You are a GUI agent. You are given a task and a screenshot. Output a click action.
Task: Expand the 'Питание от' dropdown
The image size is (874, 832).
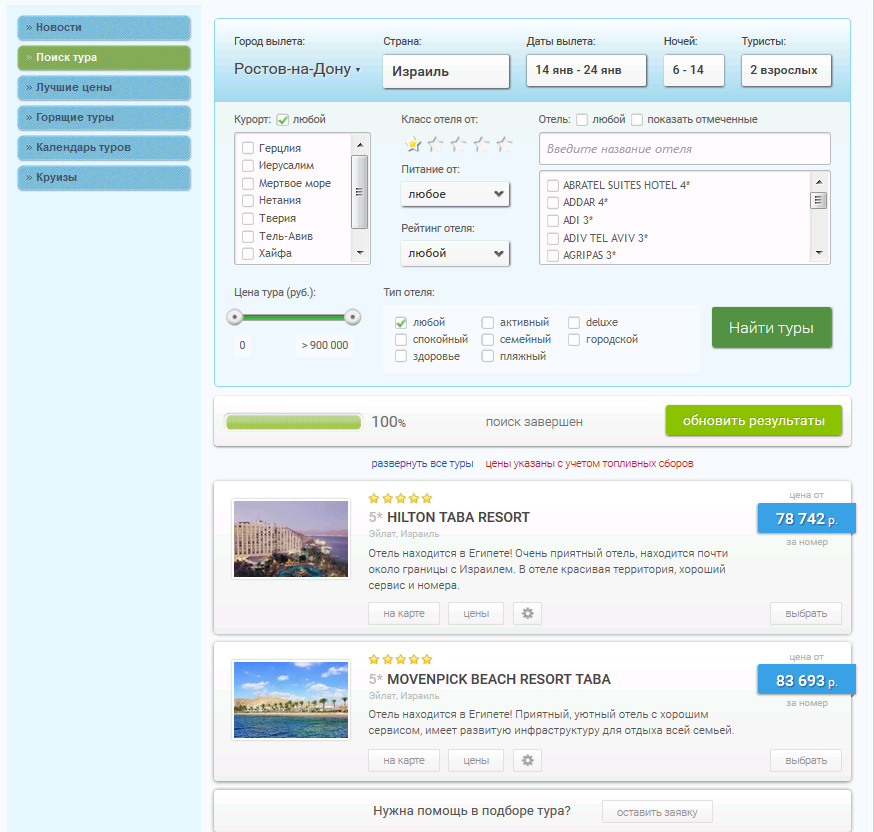point(455,194)
